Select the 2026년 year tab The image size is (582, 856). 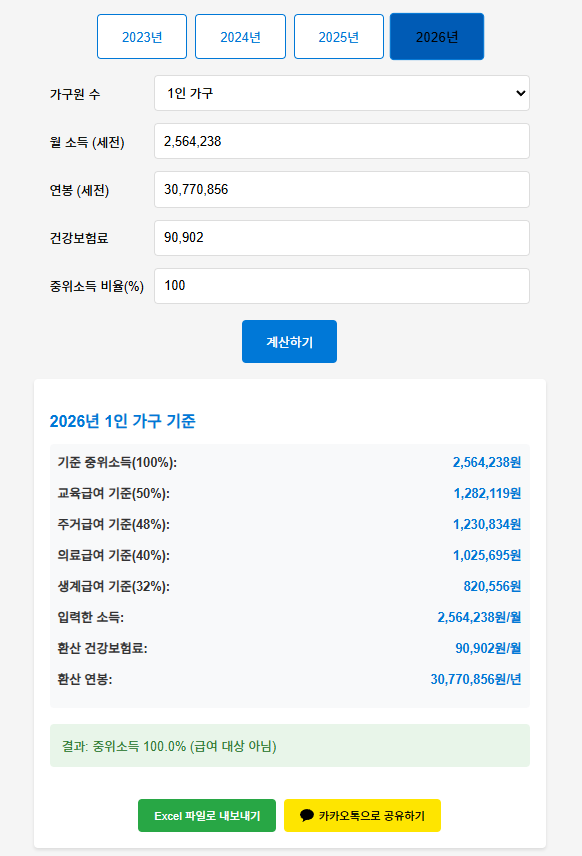pos(437,37)
